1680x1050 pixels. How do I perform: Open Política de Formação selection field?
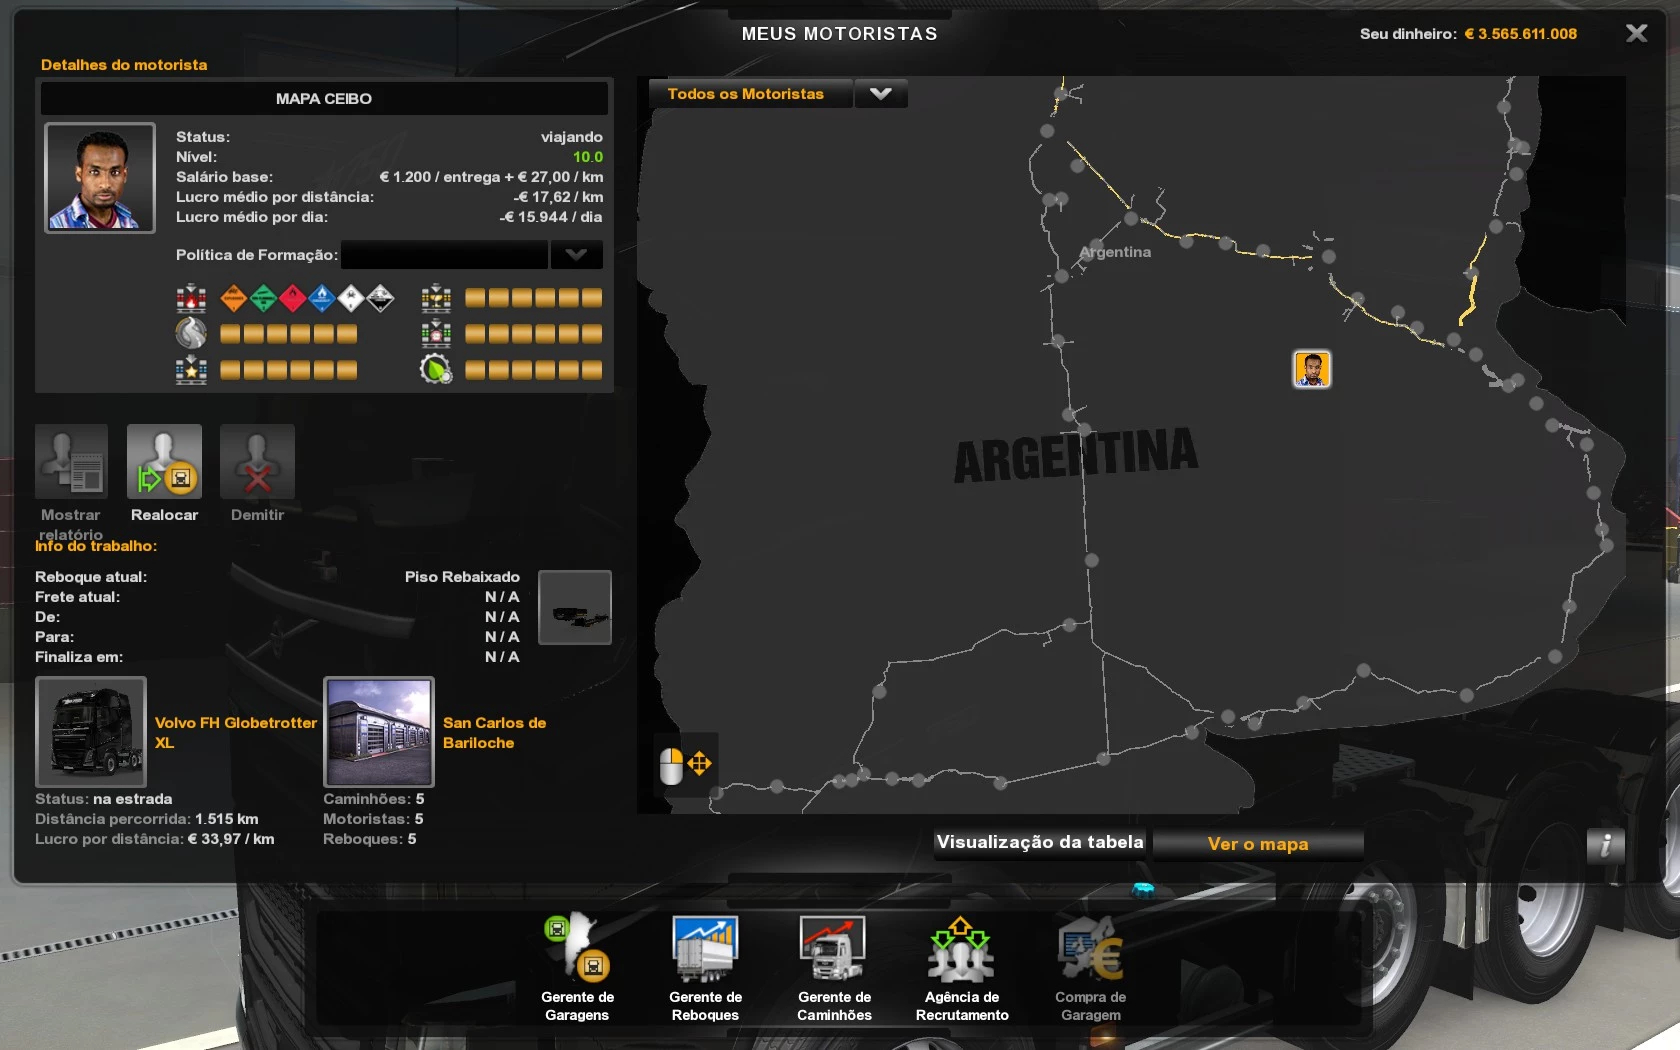[444, 255]
